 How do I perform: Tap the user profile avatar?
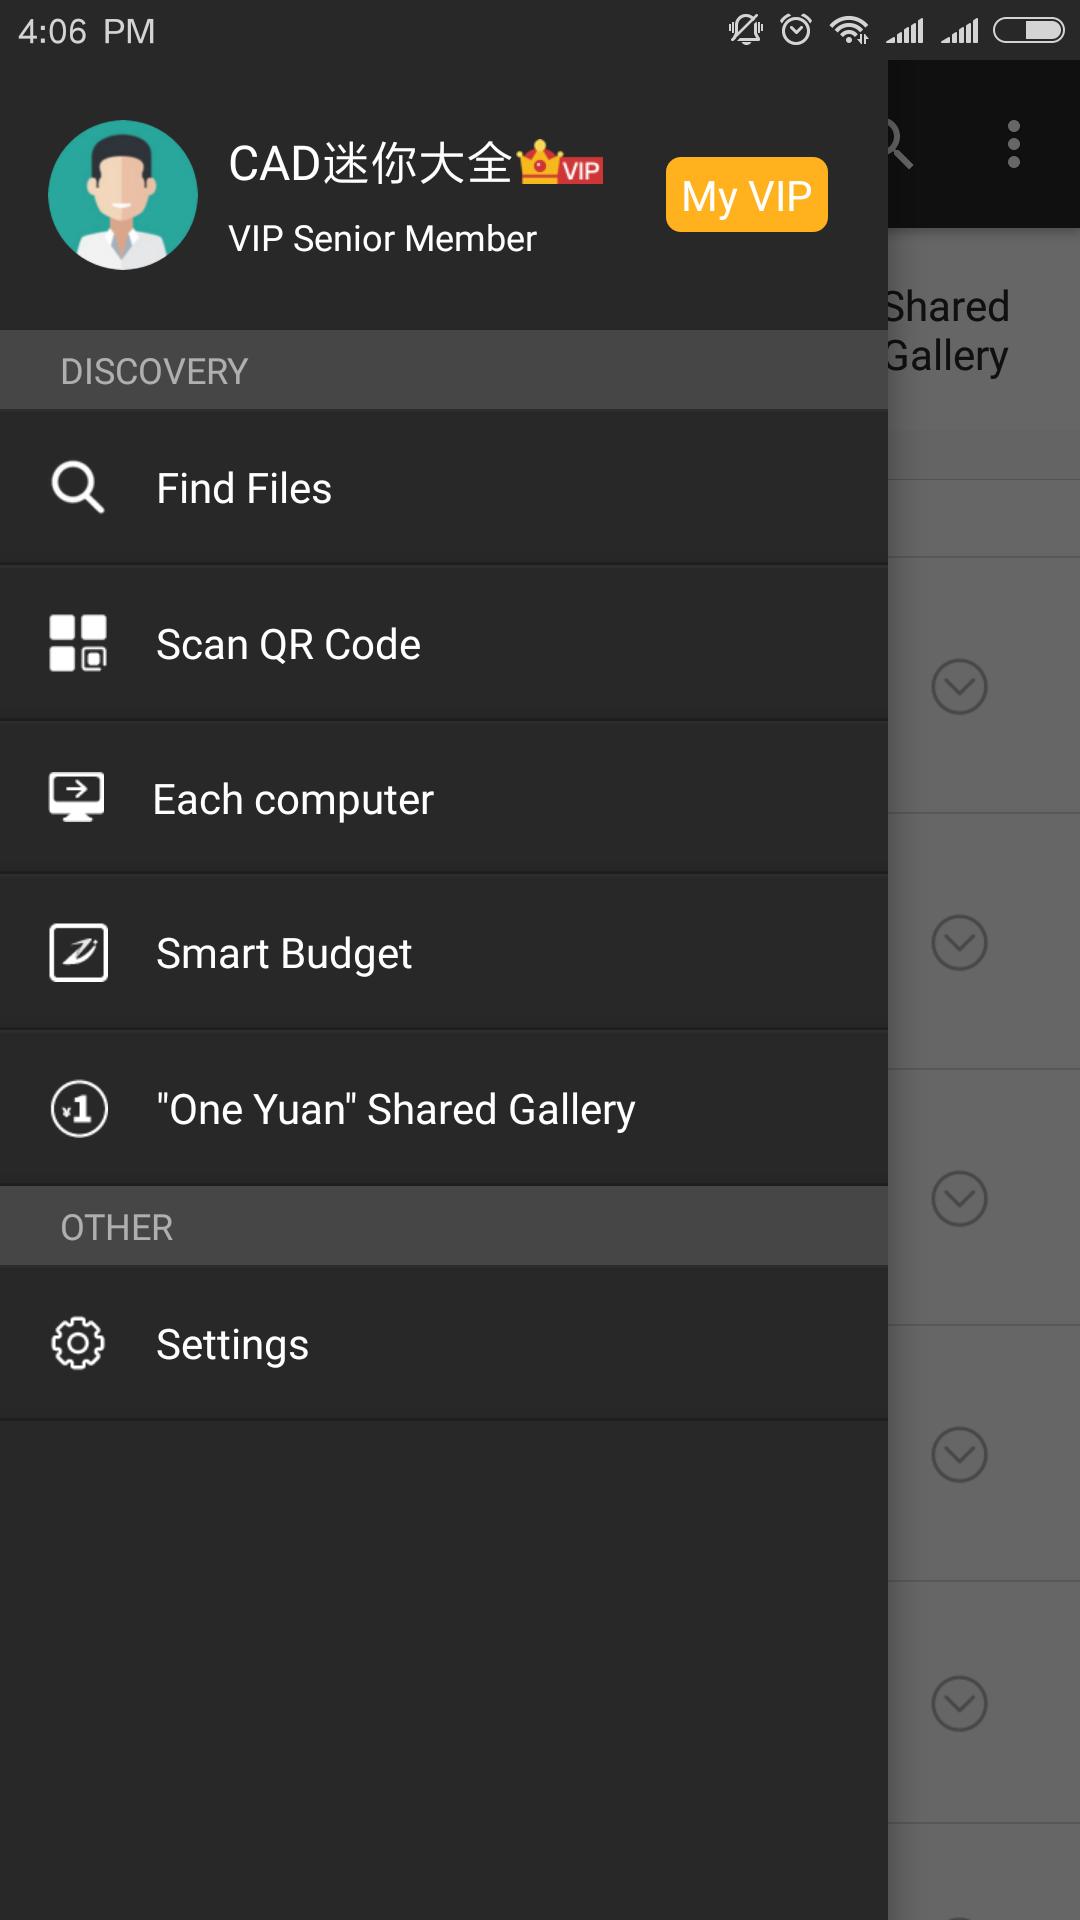click(122, 195)
